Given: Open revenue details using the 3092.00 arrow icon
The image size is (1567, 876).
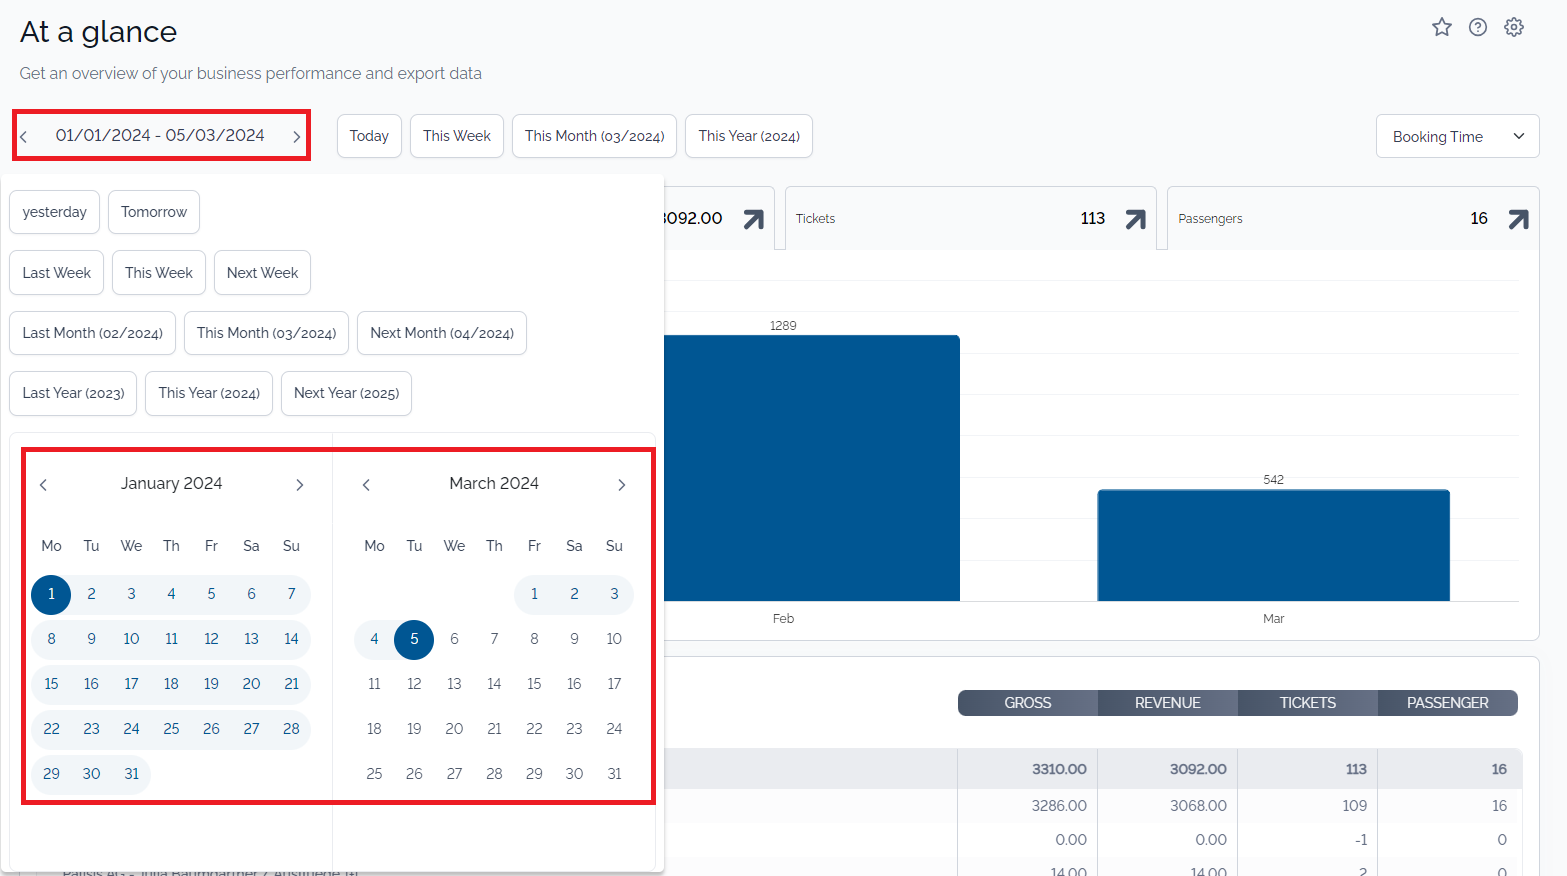Looking at the screenshot, I should pos(751,218).
